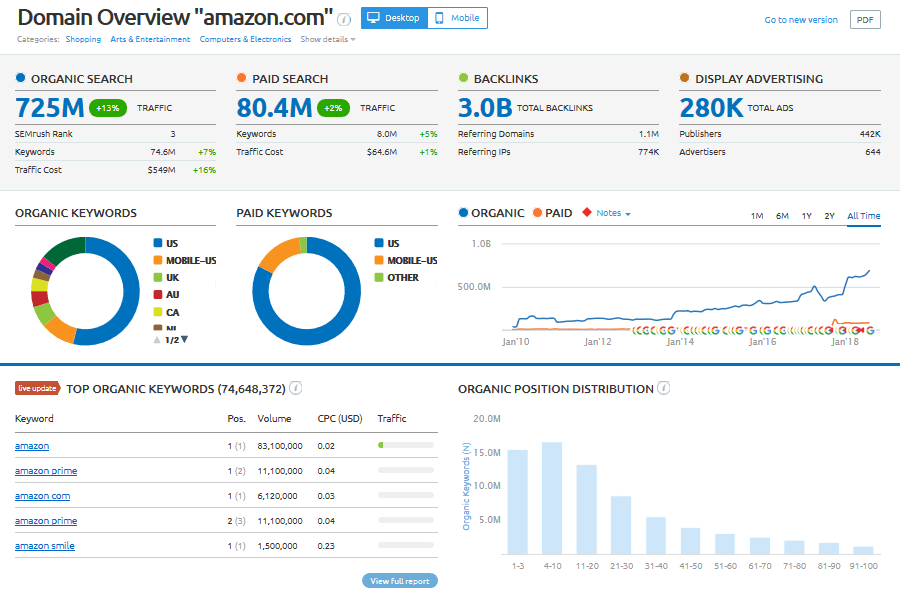Select the 1Y time range
900x593 pixels.
pyautogui.click(x=806, y=216)
